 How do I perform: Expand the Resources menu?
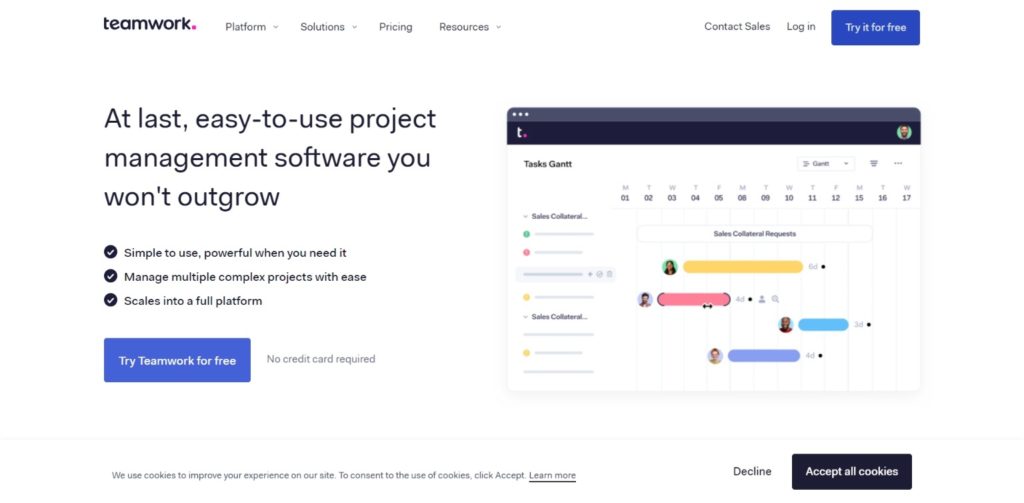click(x=470, y=27)
